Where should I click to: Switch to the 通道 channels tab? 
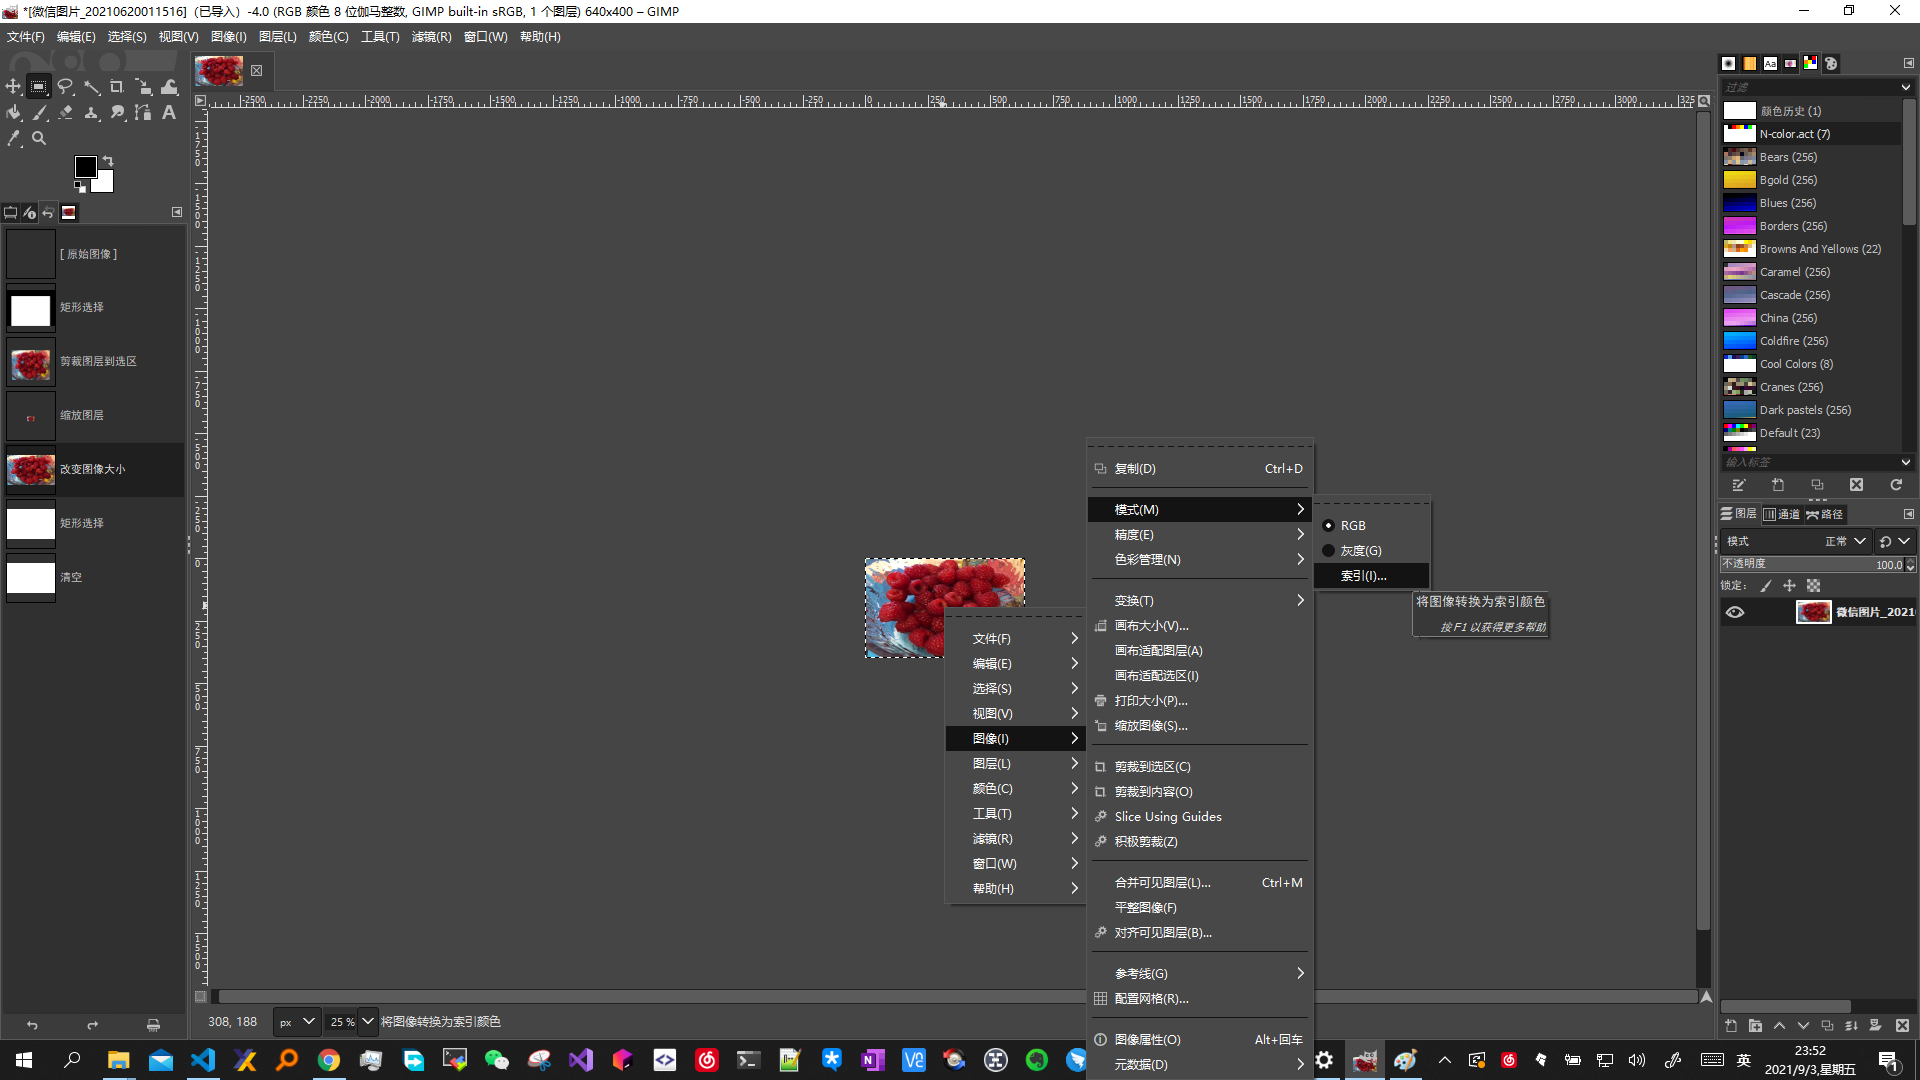[1781, 514]
